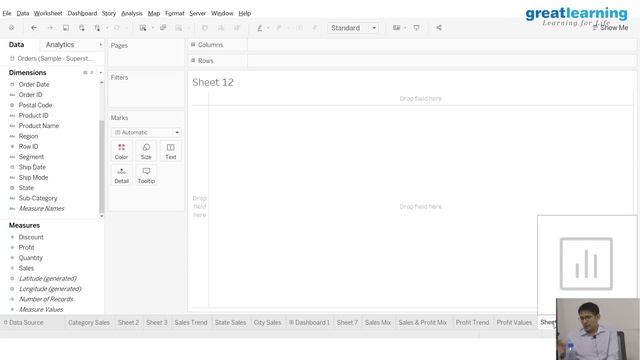Select the Number of Records measure
Screen dimensions: 640x360
pos(46,299)
